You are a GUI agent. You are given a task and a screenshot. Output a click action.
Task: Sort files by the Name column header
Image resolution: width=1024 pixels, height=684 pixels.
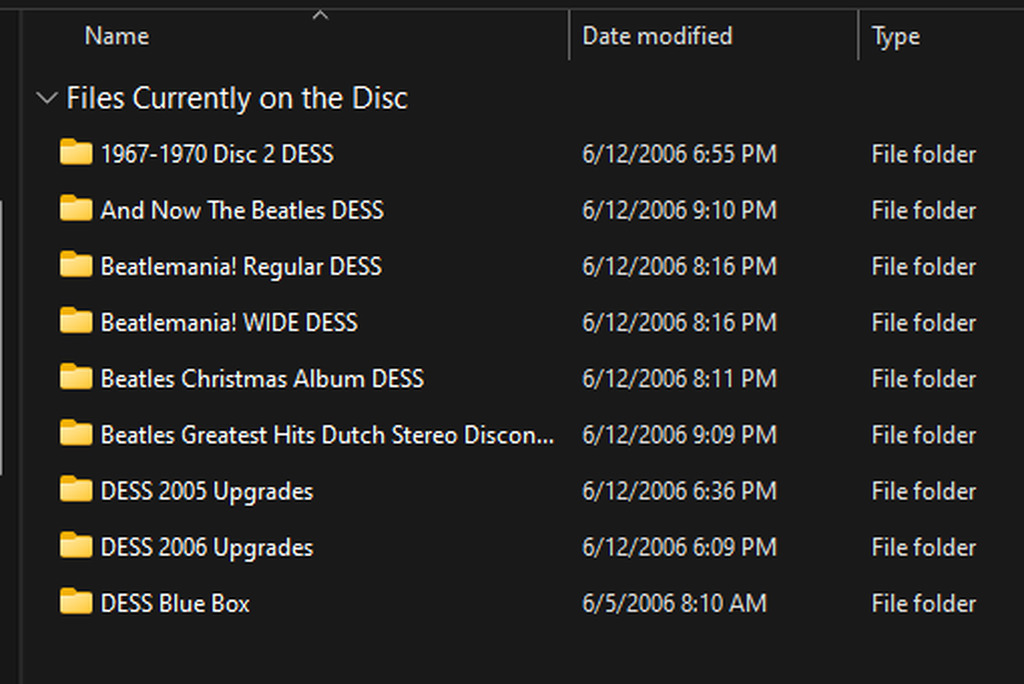[x=117, y=36]
